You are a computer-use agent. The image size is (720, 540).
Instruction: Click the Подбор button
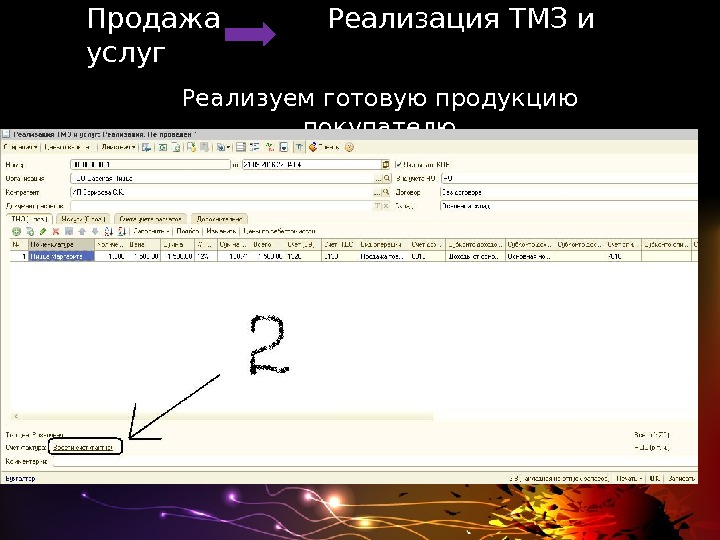(x=187, y=231)
